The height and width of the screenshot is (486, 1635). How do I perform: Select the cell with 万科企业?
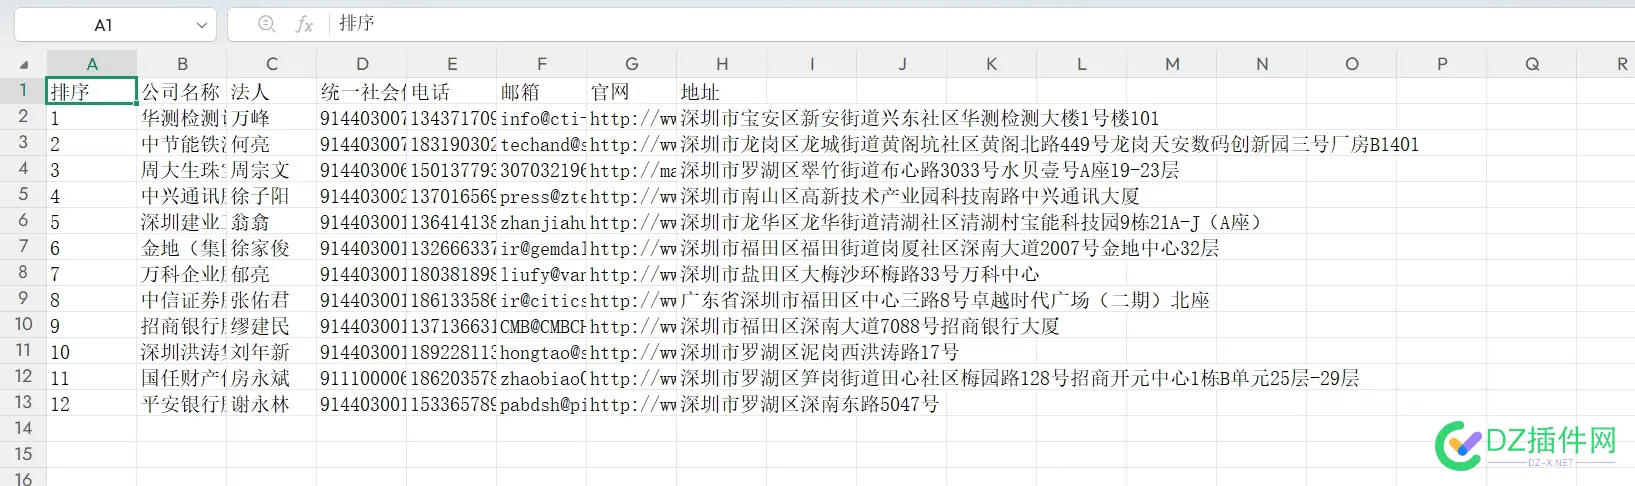tap(182, 273)
